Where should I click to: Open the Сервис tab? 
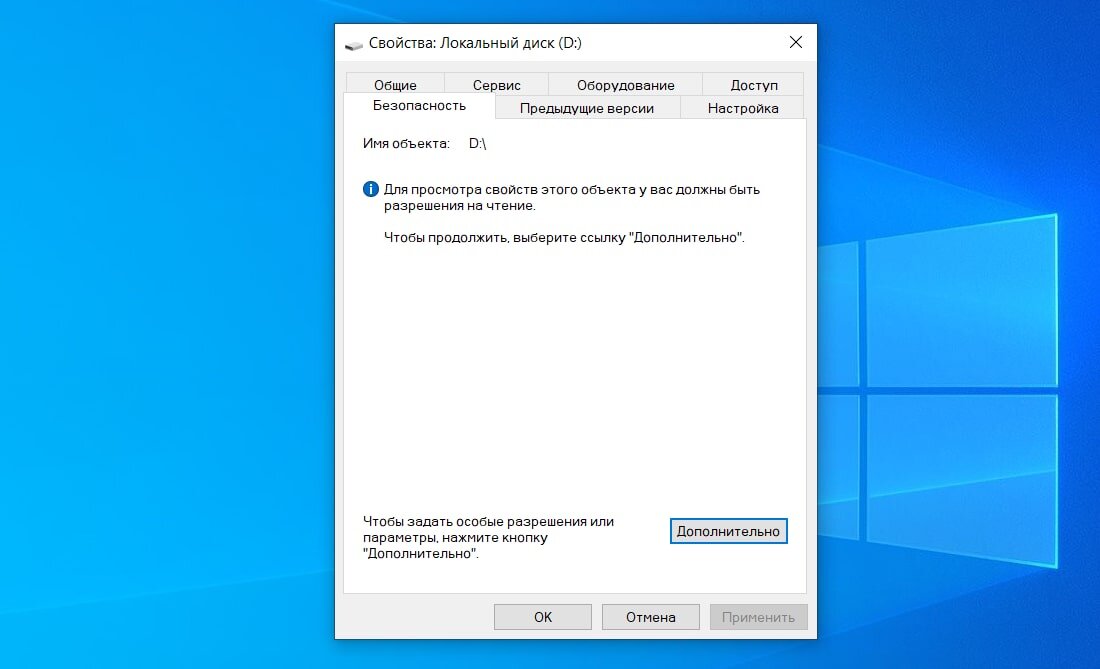click(x=496, y=85)
